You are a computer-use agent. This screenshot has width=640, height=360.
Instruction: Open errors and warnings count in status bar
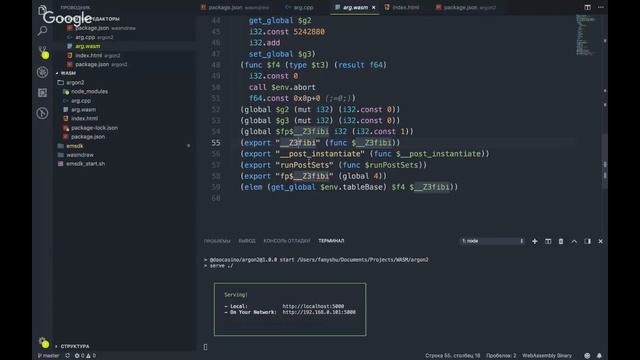[x=85, y=356]
